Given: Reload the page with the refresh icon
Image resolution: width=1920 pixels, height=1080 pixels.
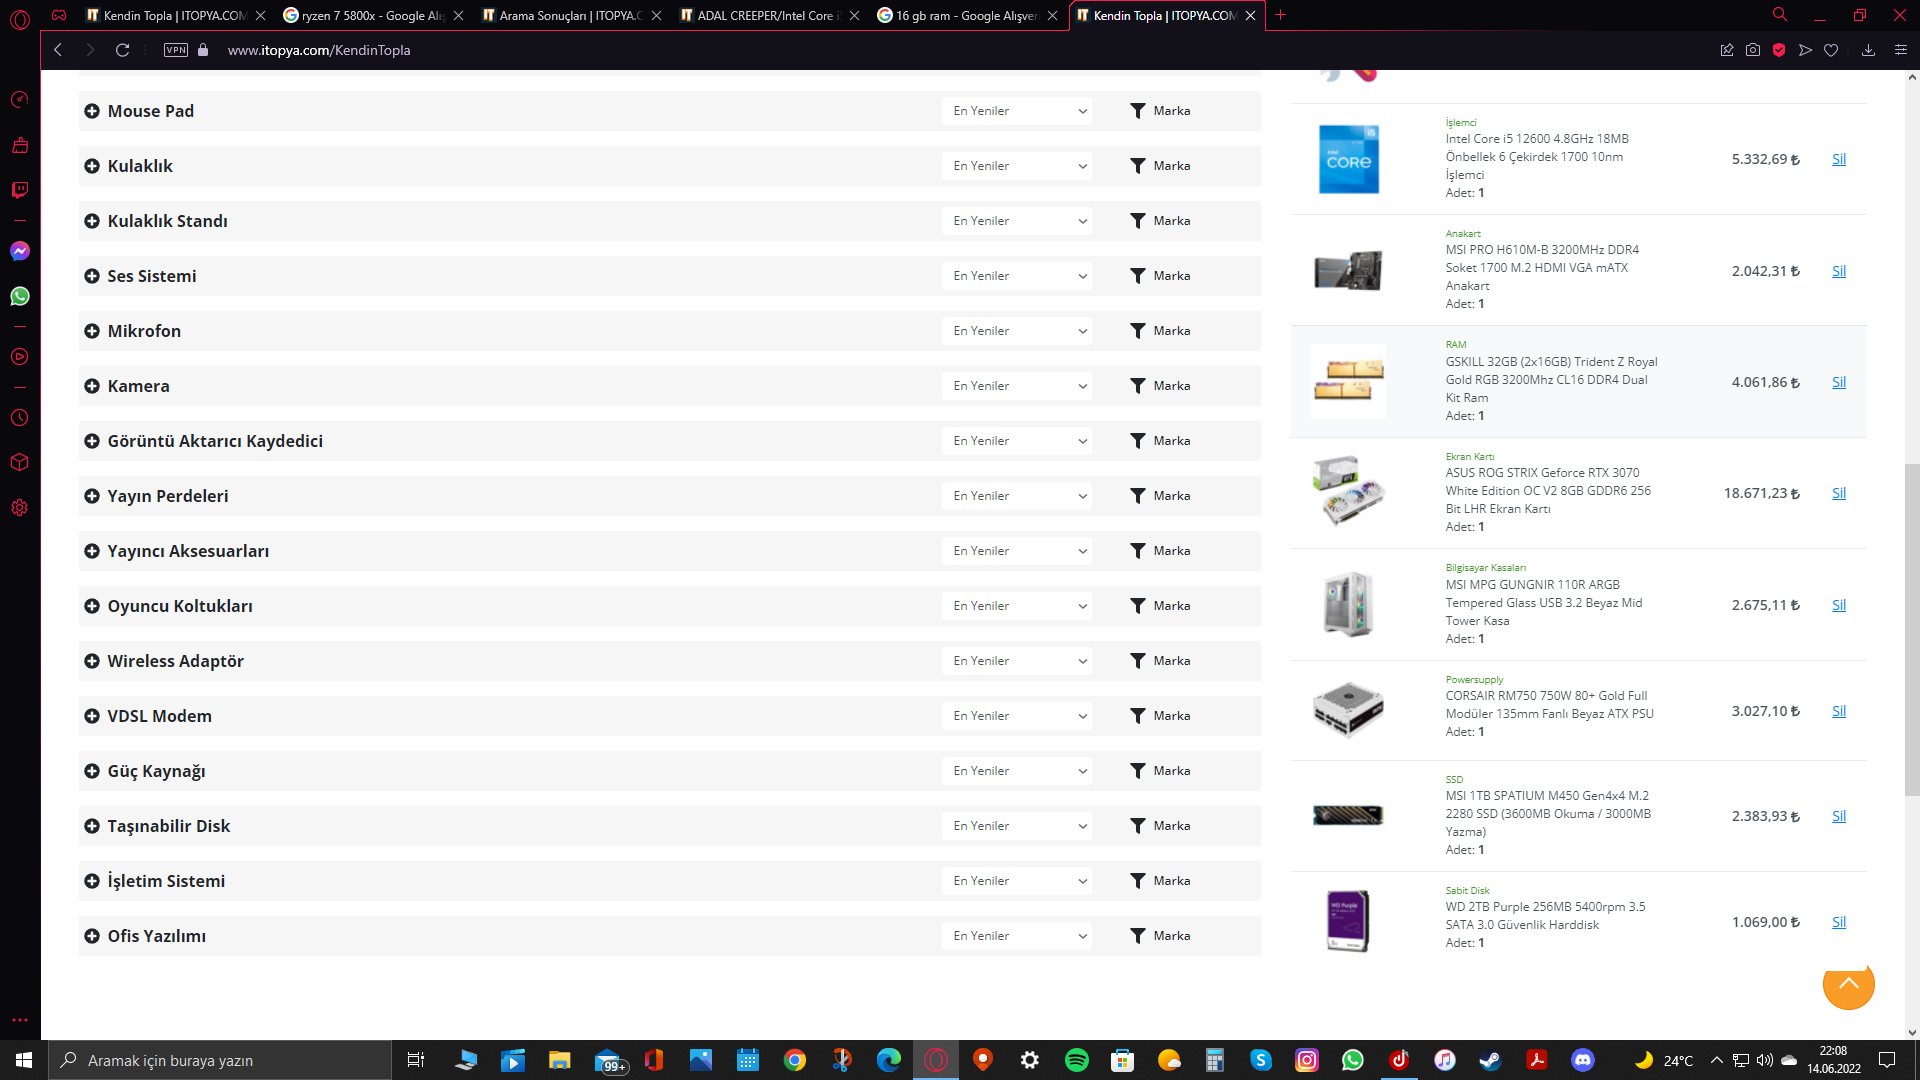Looking at the screenshot, I should coord(122,50).
